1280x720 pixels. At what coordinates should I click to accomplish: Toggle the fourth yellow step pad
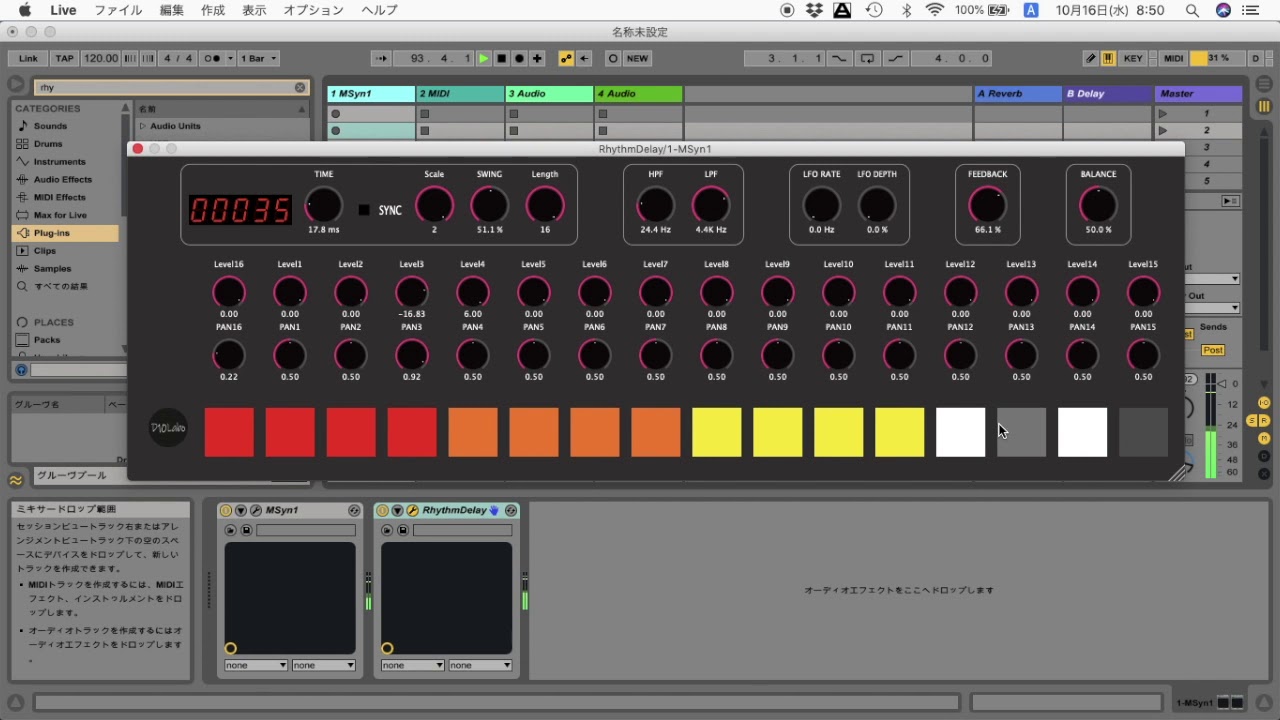coord(899,432)
